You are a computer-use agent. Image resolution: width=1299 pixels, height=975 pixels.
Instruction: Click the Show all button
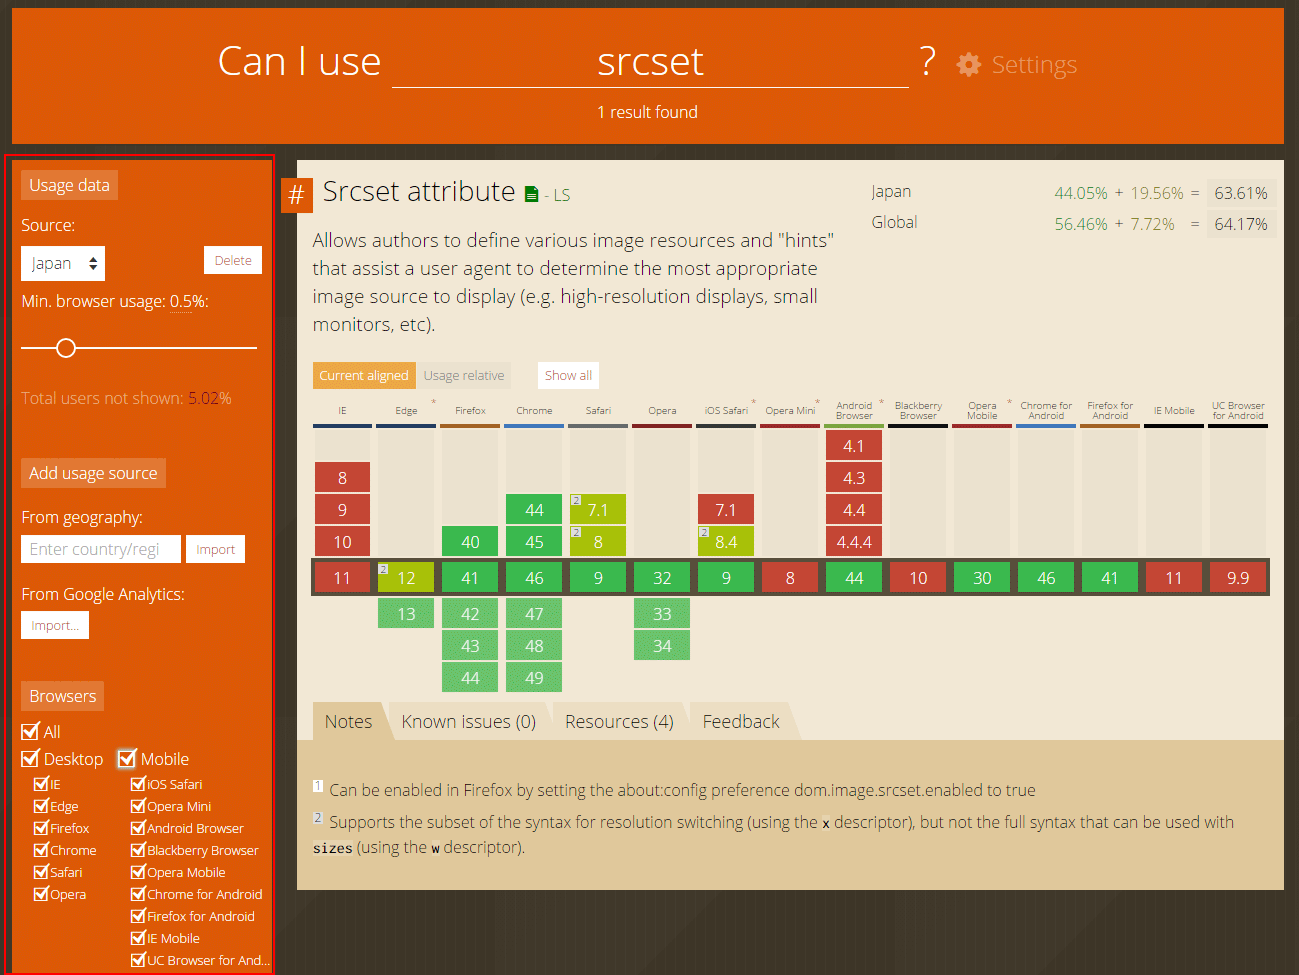[x=568, y=375]
